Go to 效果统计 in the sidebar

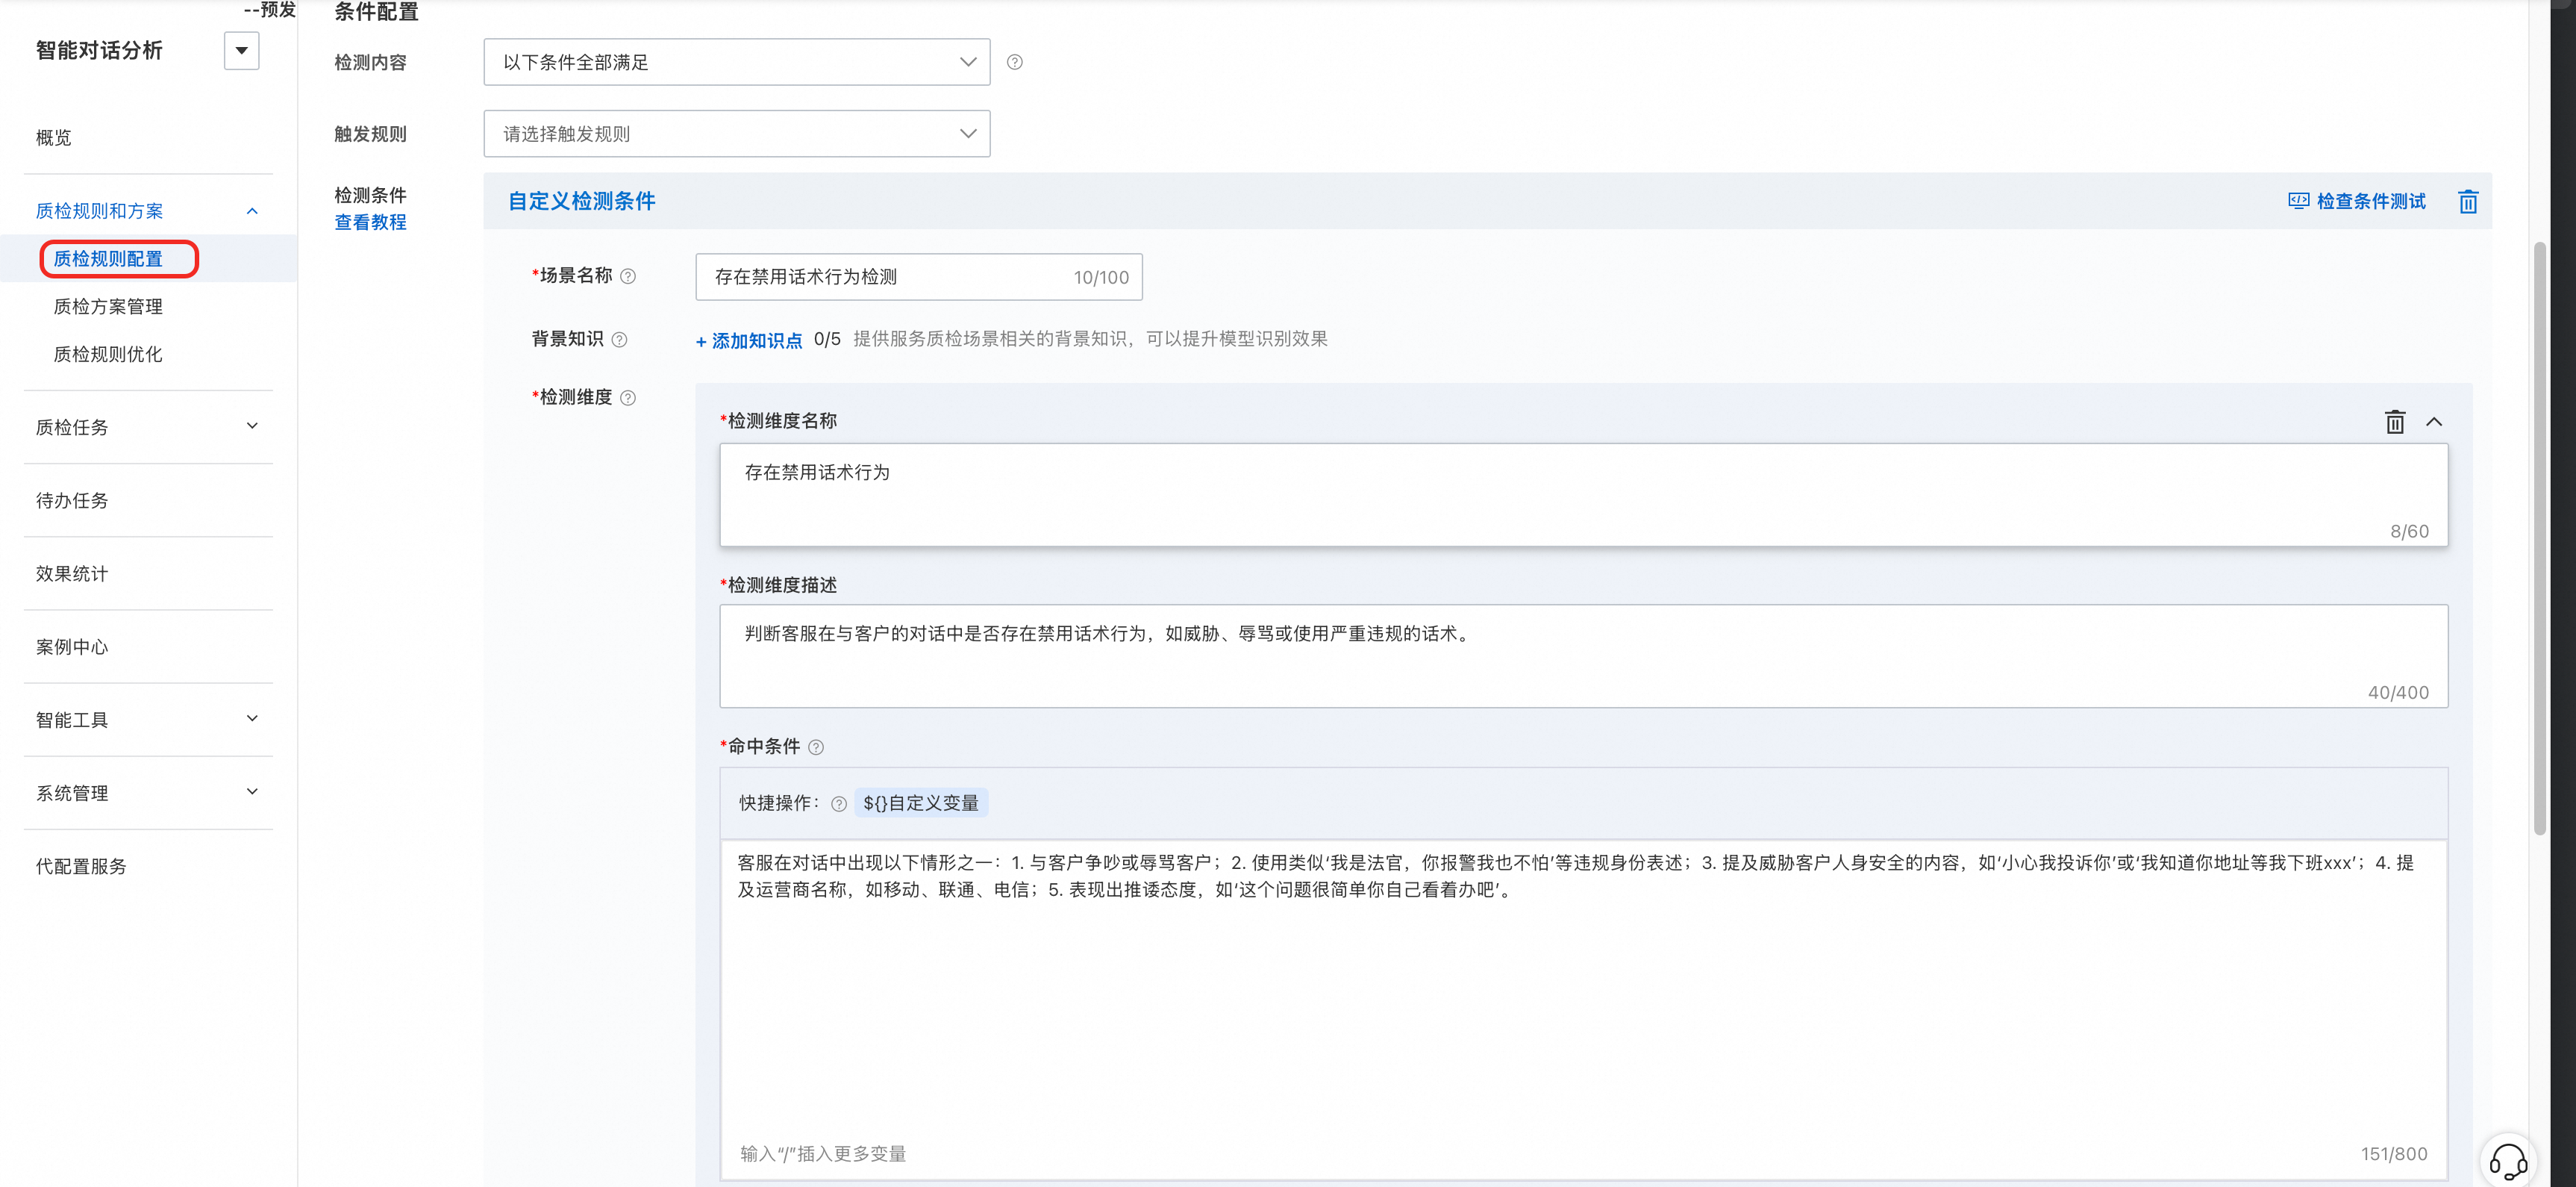72,573
